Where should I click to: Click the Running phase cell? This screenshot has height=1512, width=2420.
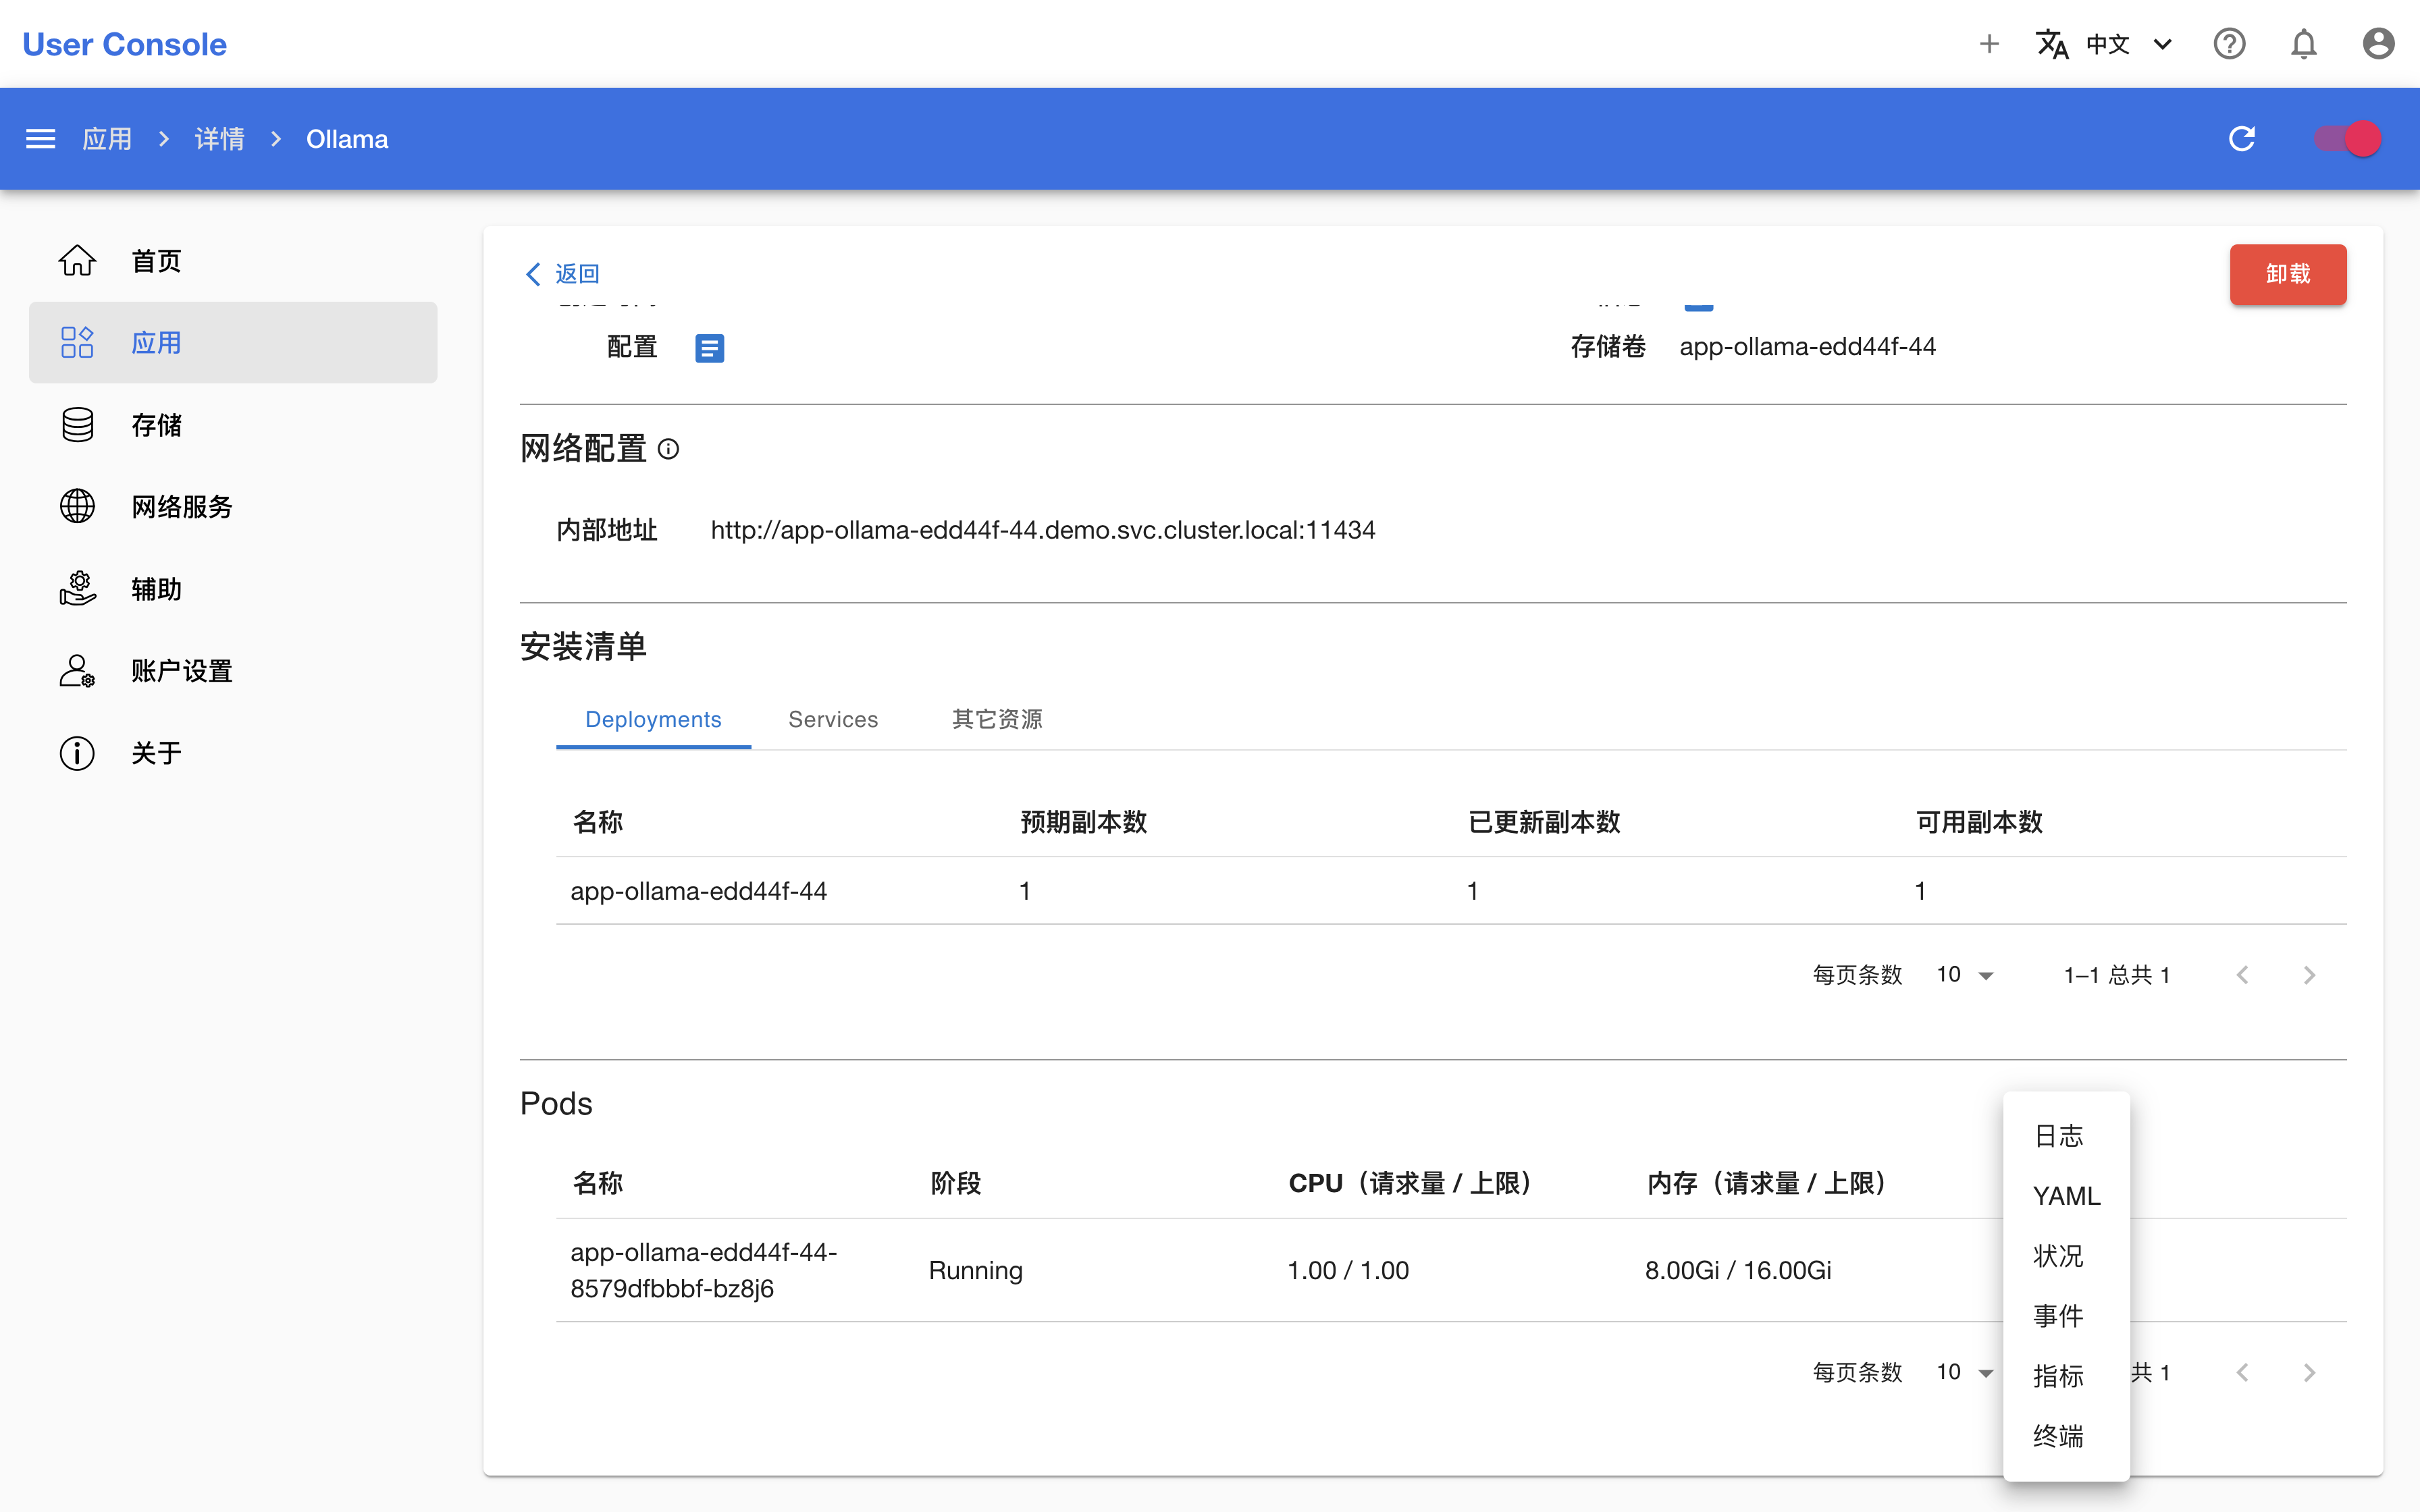tap(975, 1270)
